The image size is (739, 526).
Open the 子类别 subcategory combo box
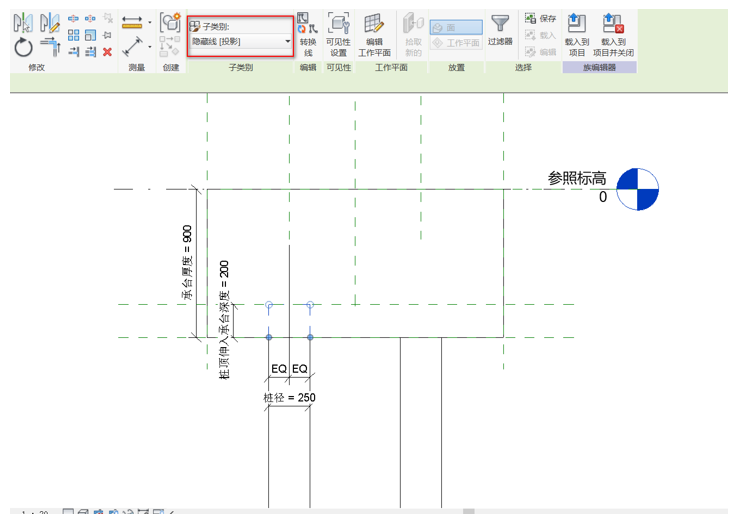[x=241, y=41]
